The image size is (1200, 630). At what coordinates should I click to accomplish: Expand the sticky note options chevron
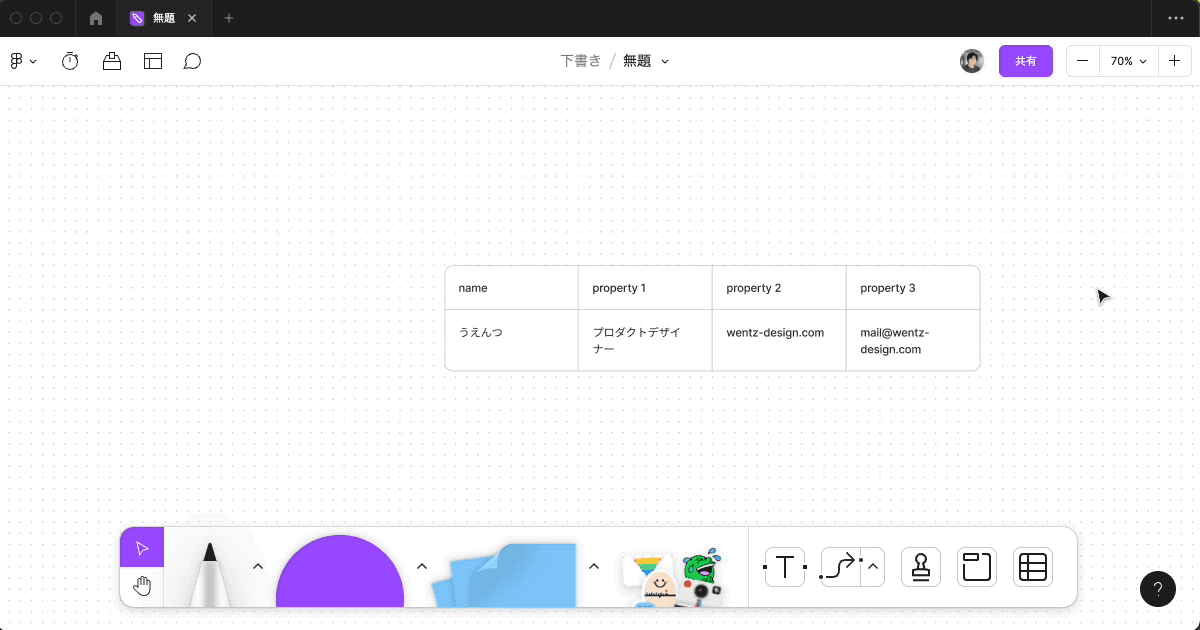(594, 566)
